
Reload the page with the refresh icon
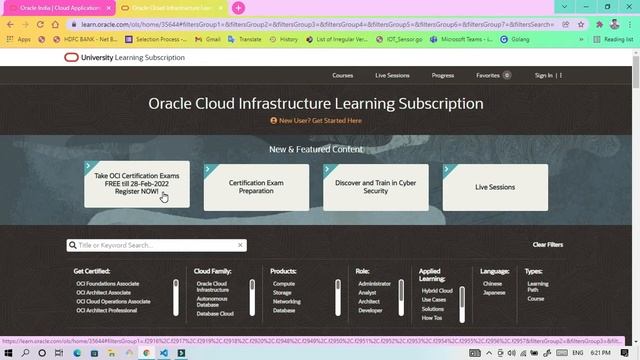click(x=40, y=24)
